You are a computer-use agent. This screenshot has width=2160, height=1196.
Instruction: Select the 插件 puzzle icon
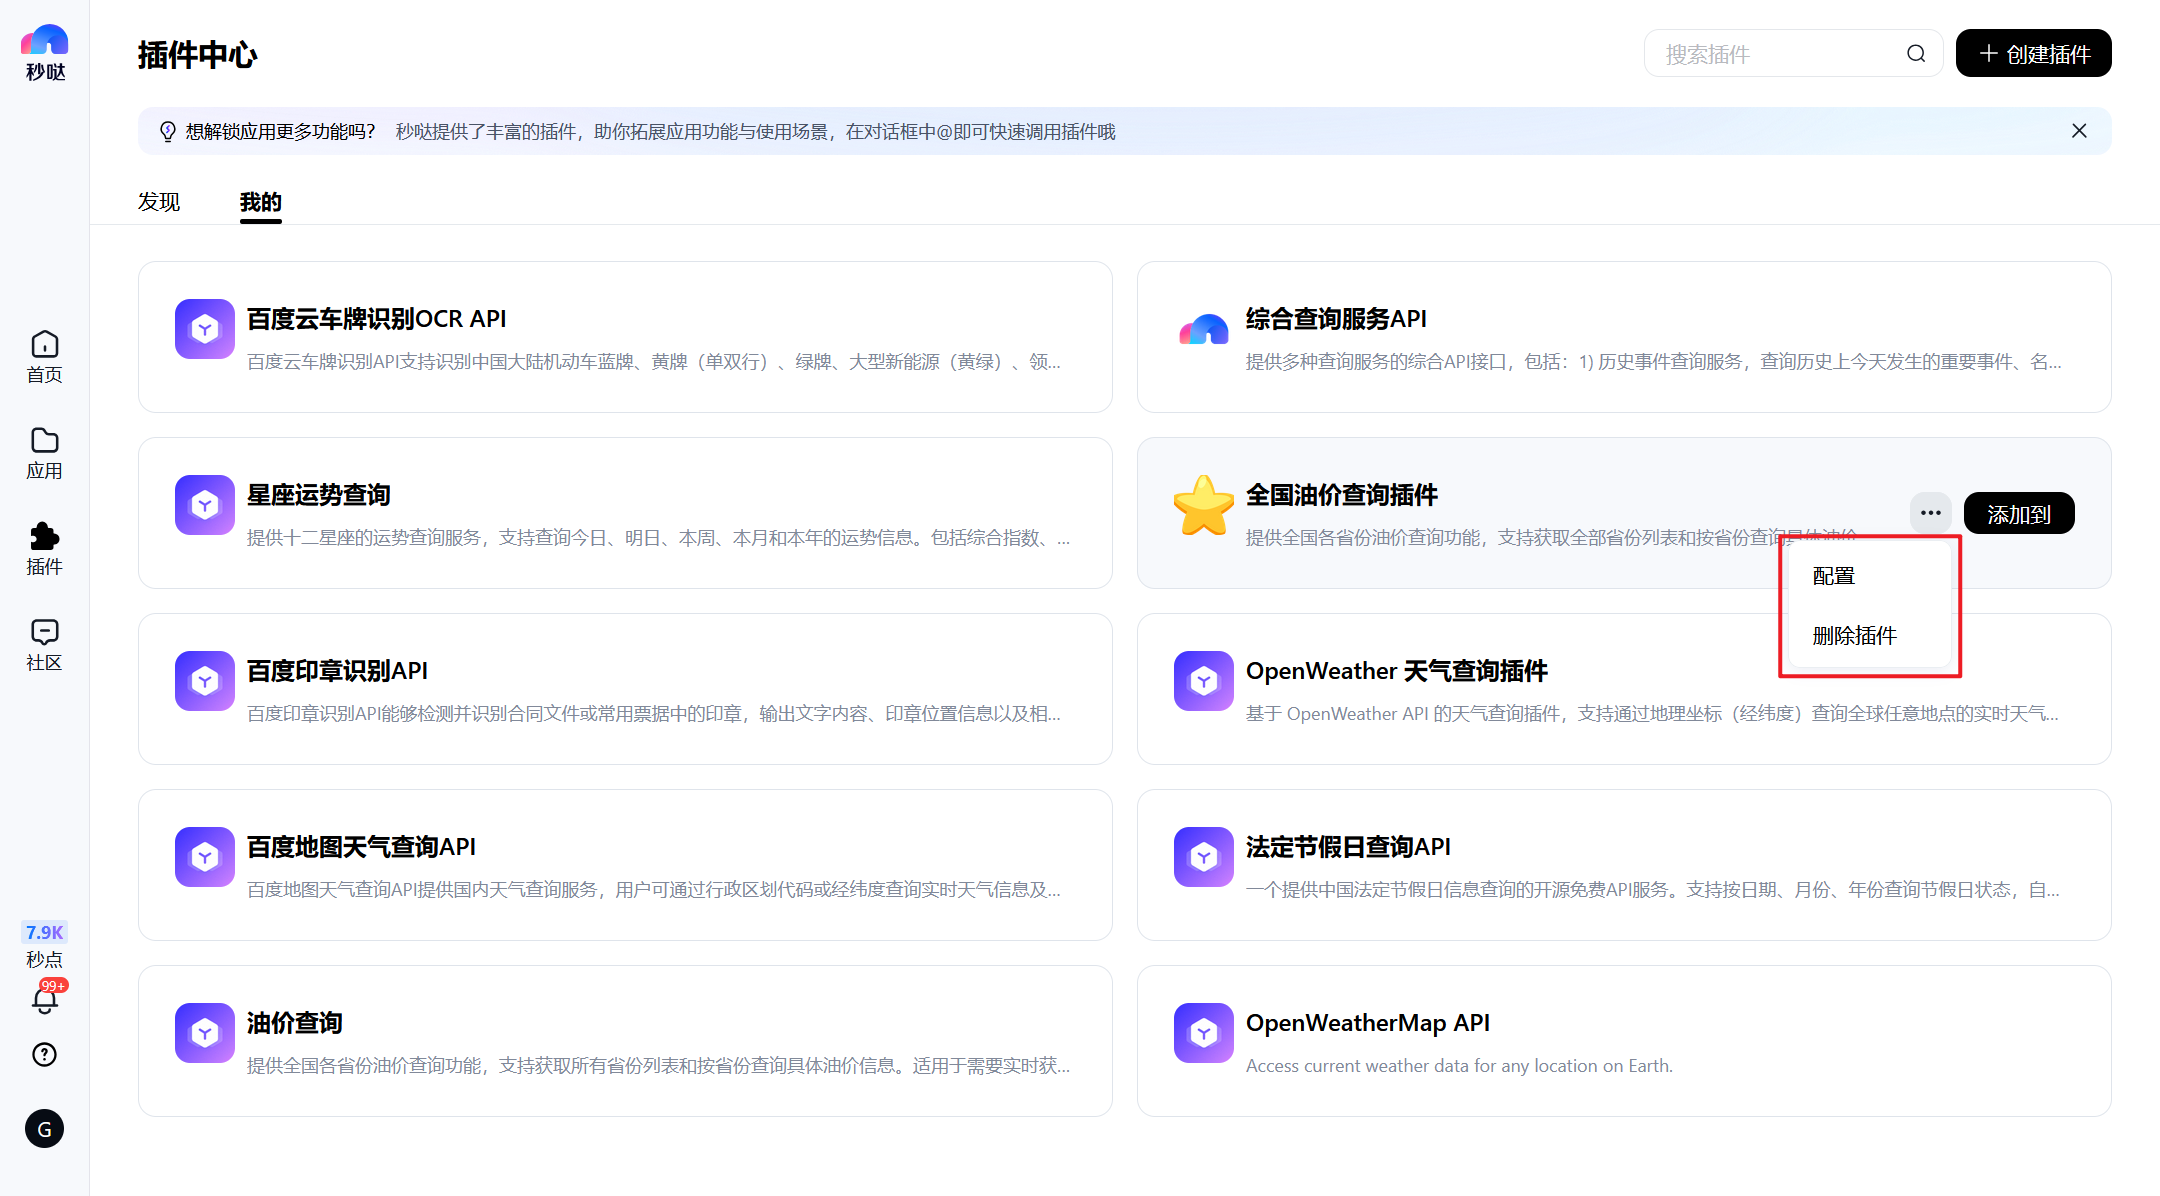tap(45, 549)
